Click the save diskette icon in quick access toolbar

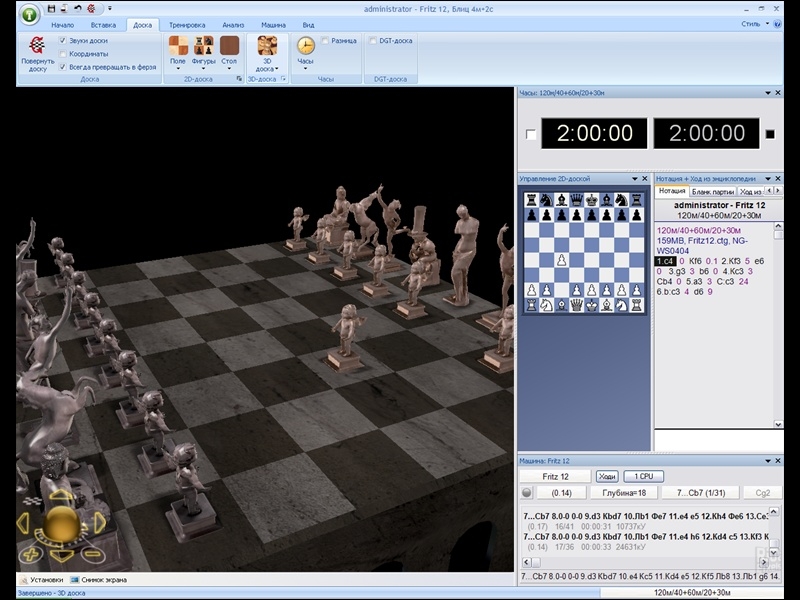pos(50,8)
